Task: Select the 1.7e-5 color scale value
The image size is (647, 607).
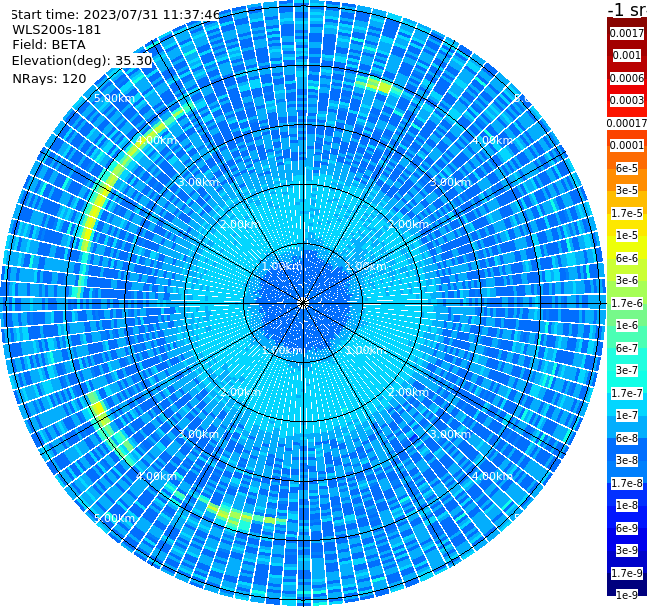Action: 627,213
